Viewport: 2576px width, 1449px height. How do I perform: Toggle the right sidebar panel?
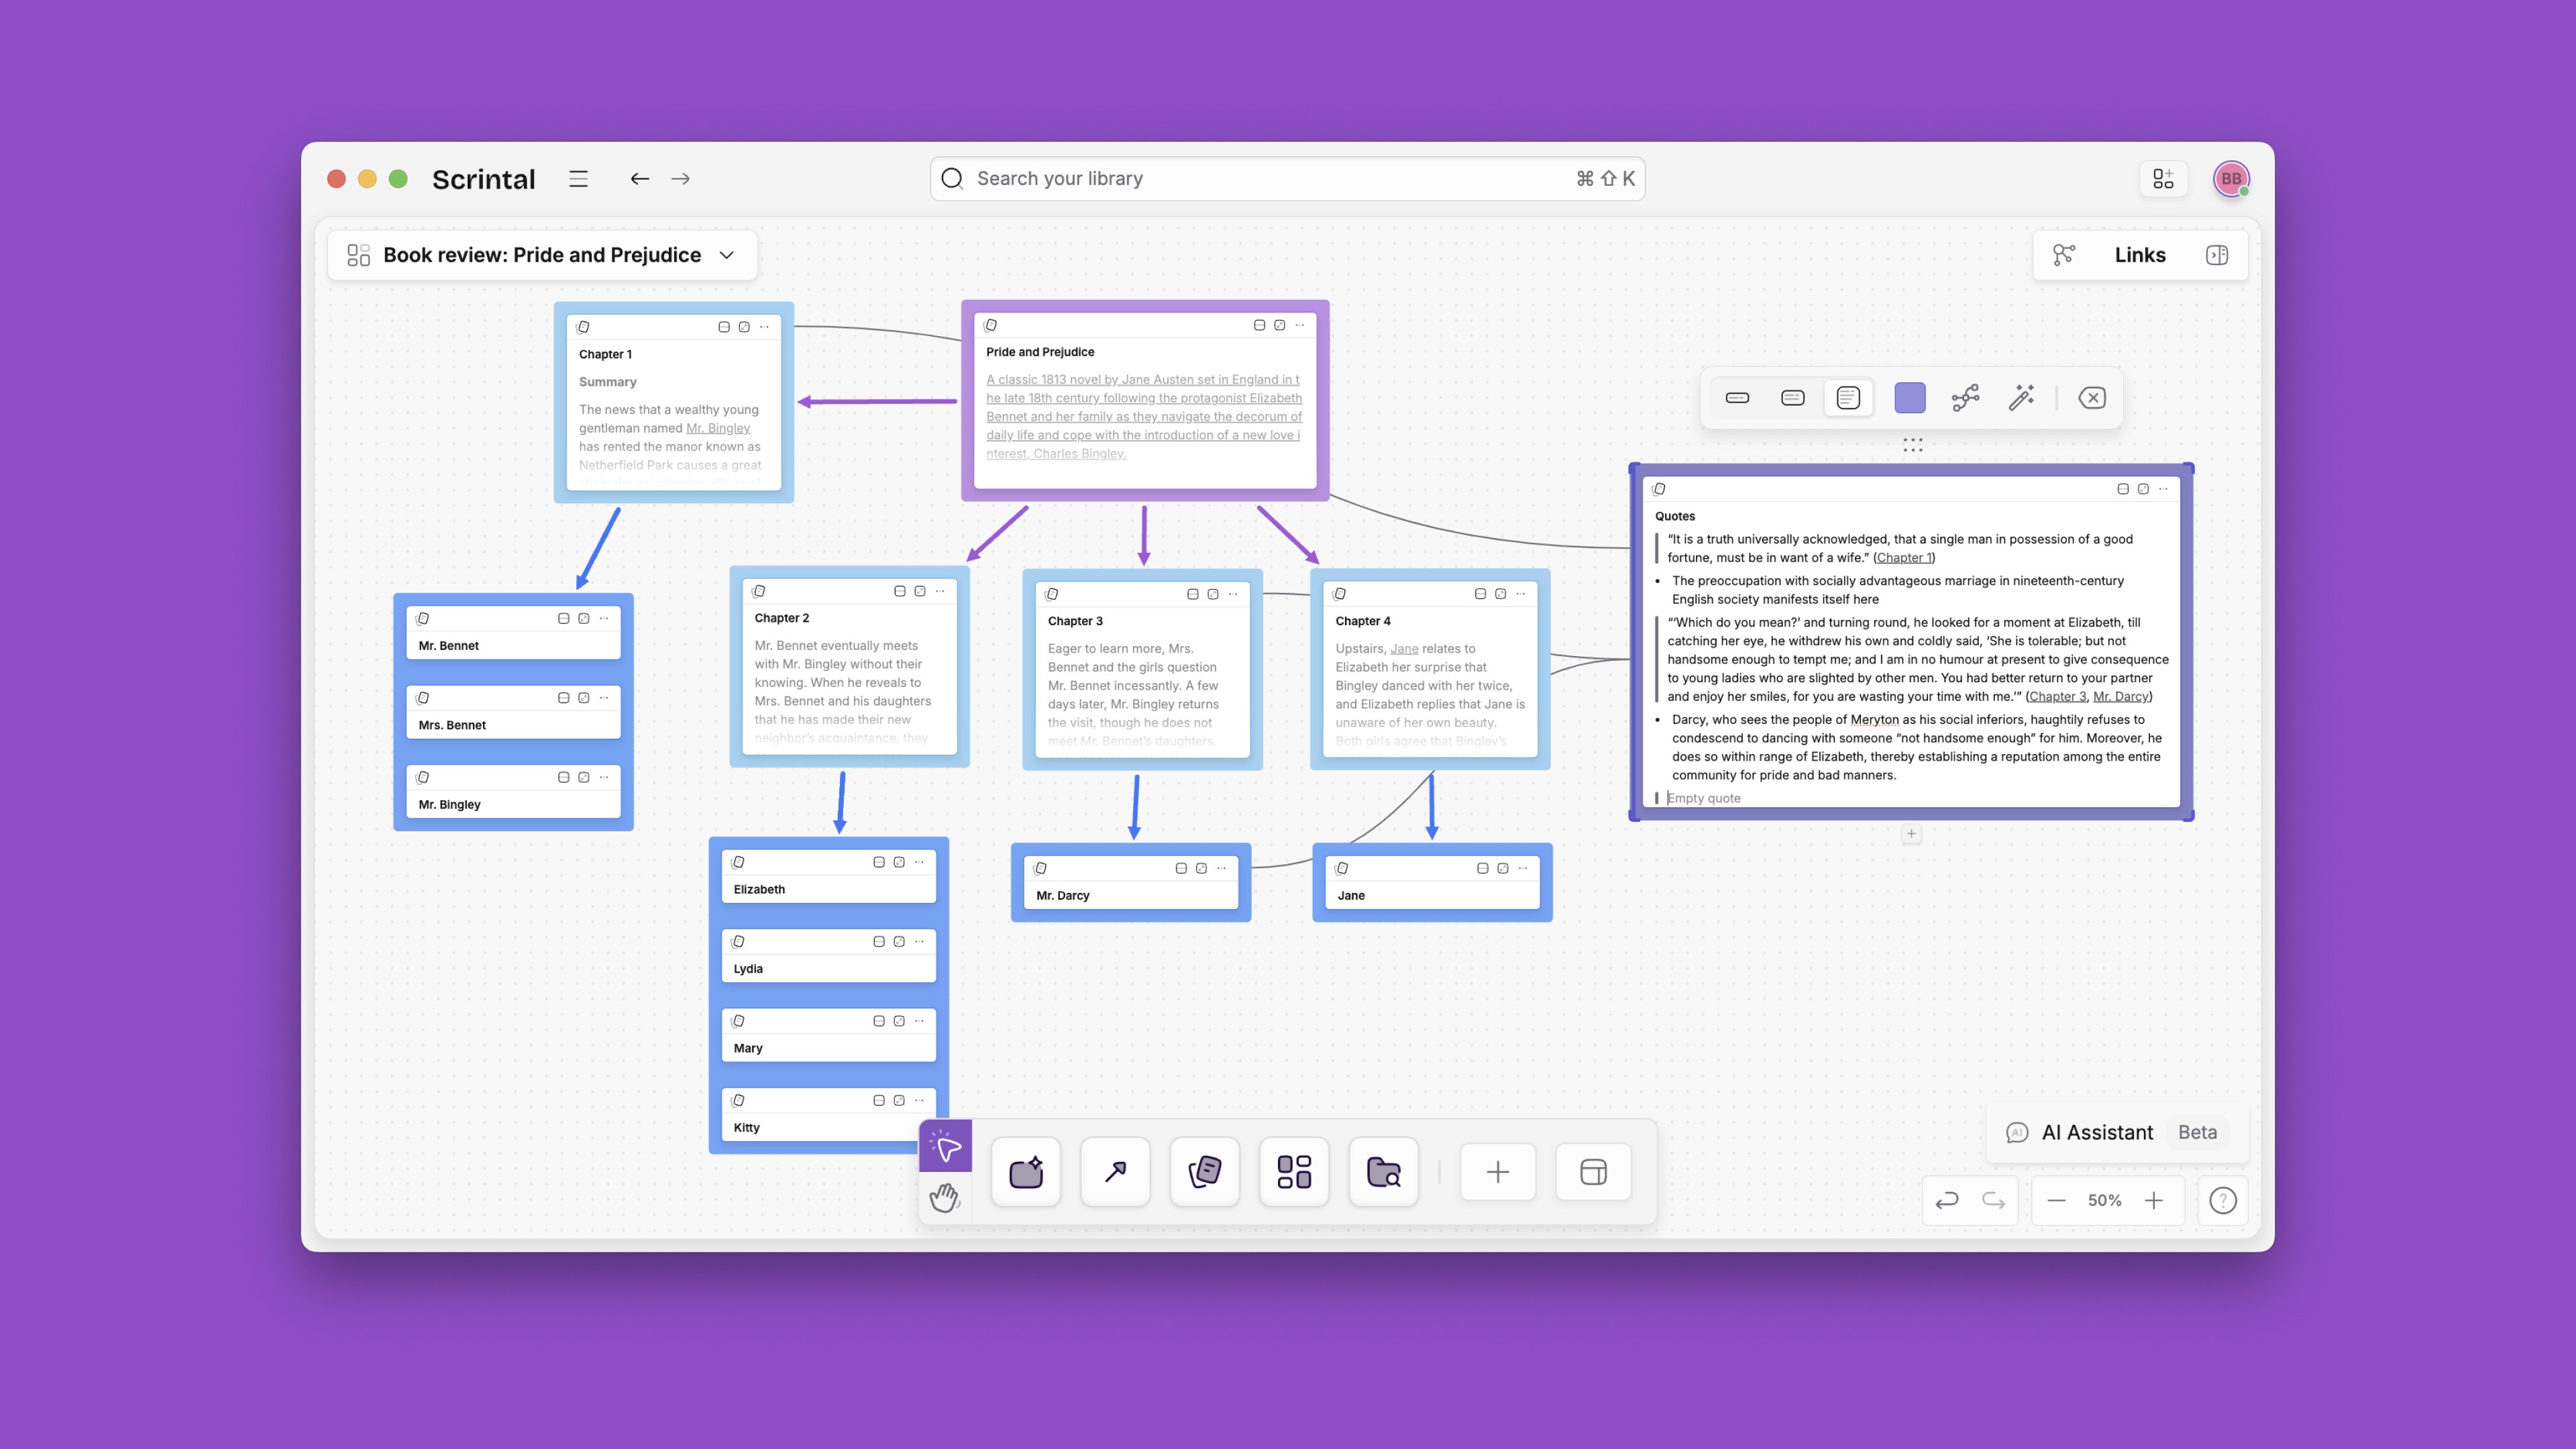tap(2217, 255)
